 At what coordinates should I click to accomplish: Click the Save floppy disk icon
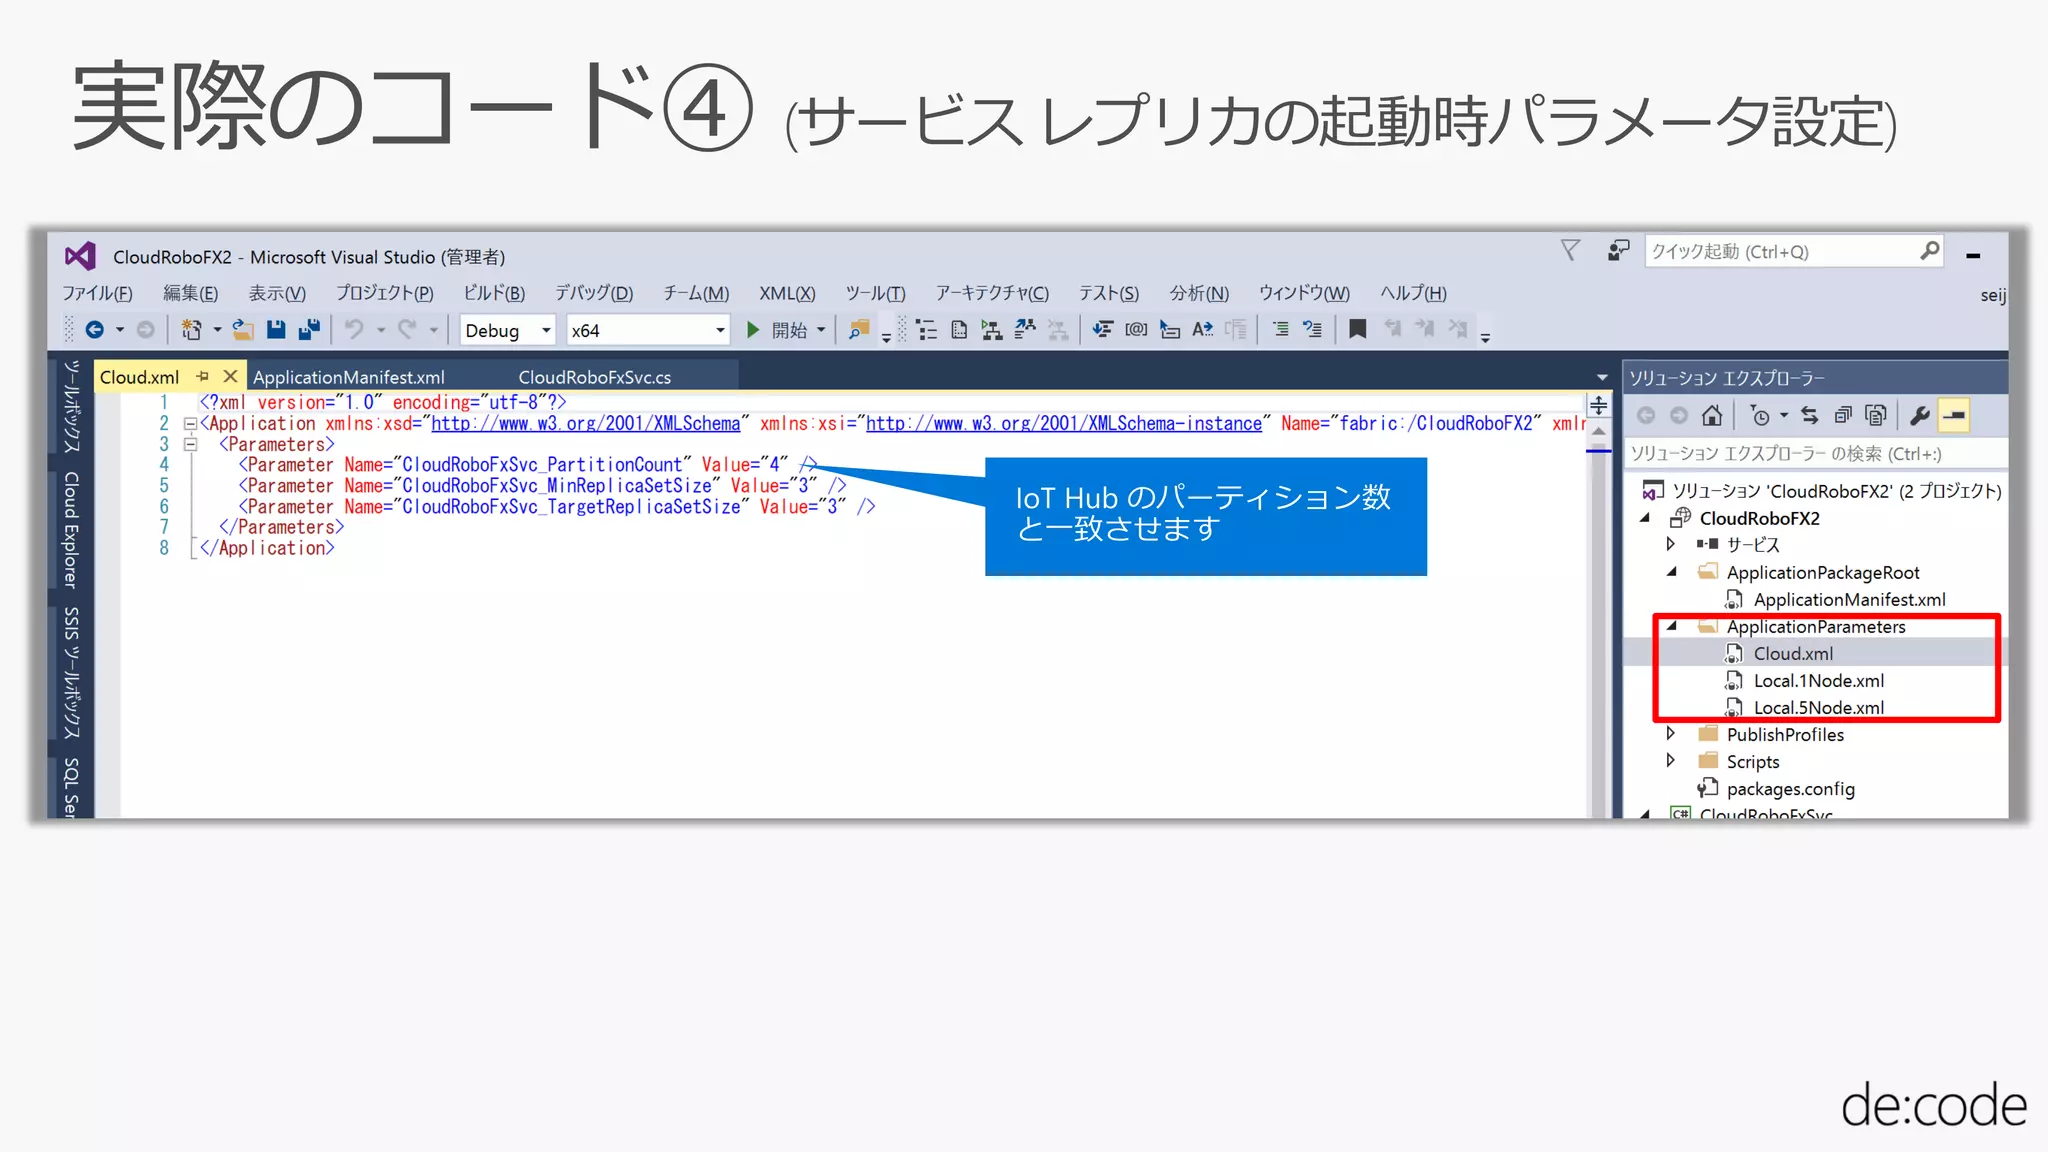(x=276, y=330)
